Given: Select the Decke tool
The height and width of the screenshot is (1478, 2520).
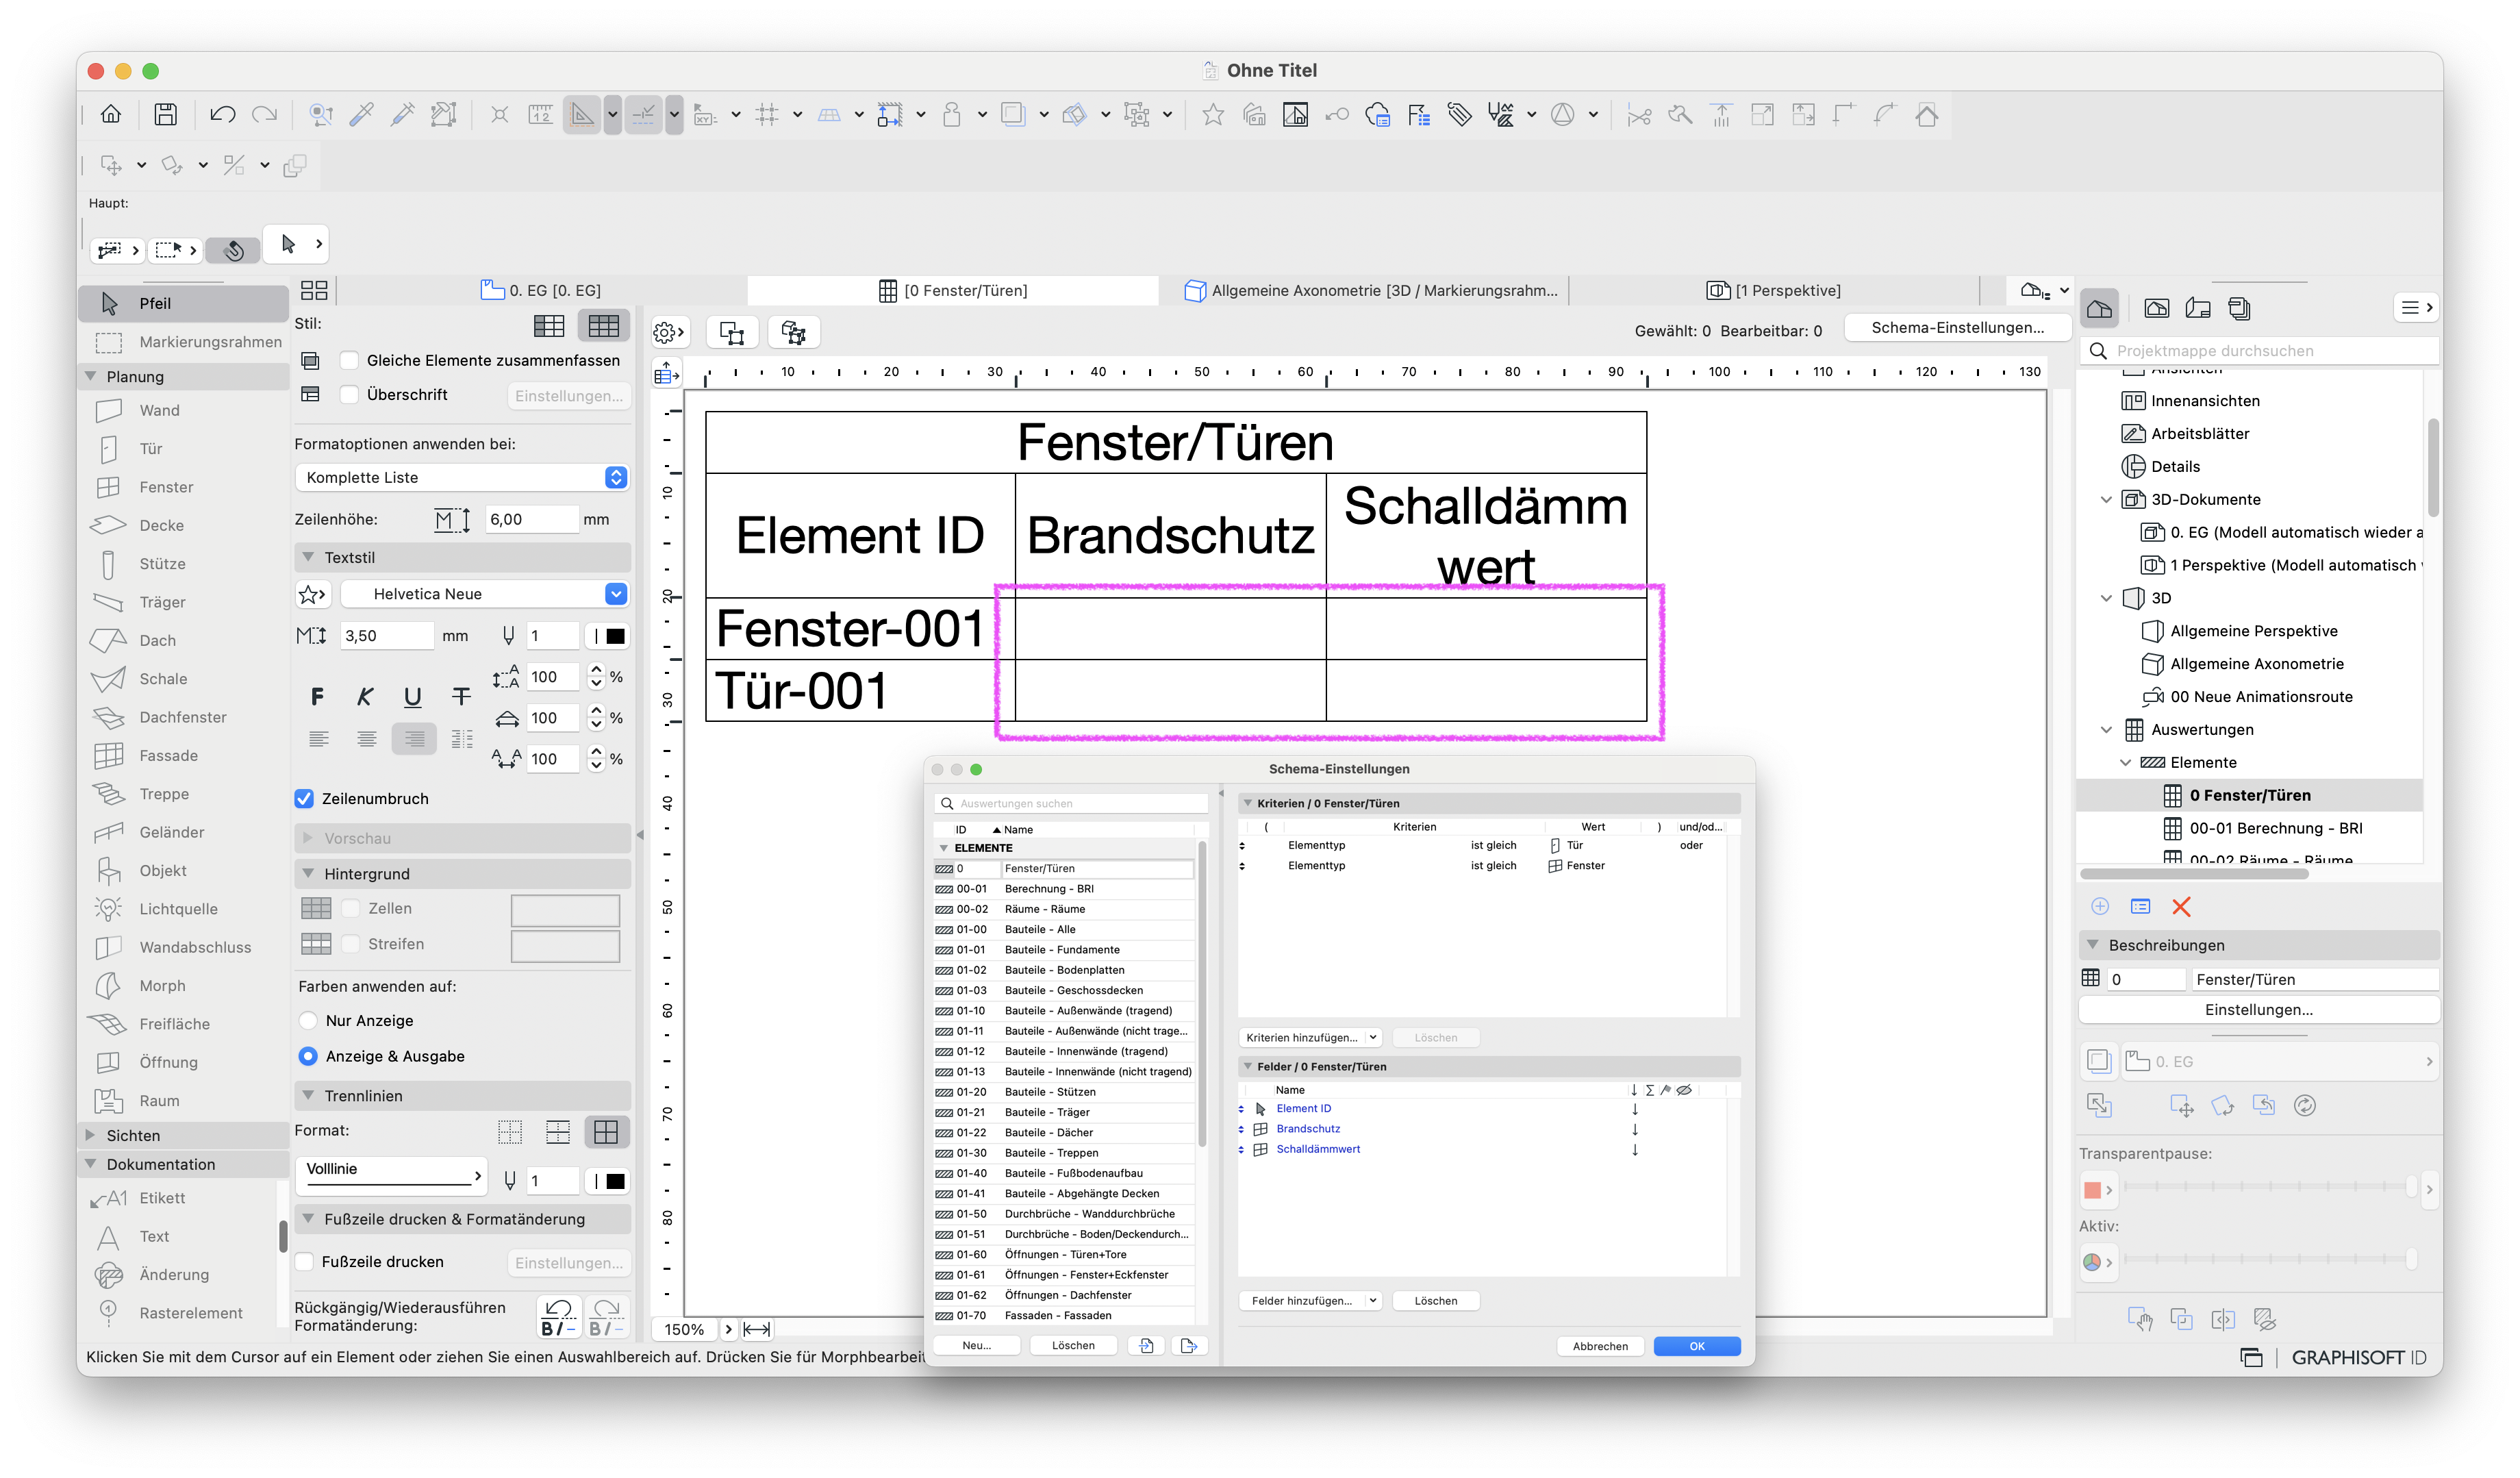Looking at the screenshot, I should (x=183, y=525).
